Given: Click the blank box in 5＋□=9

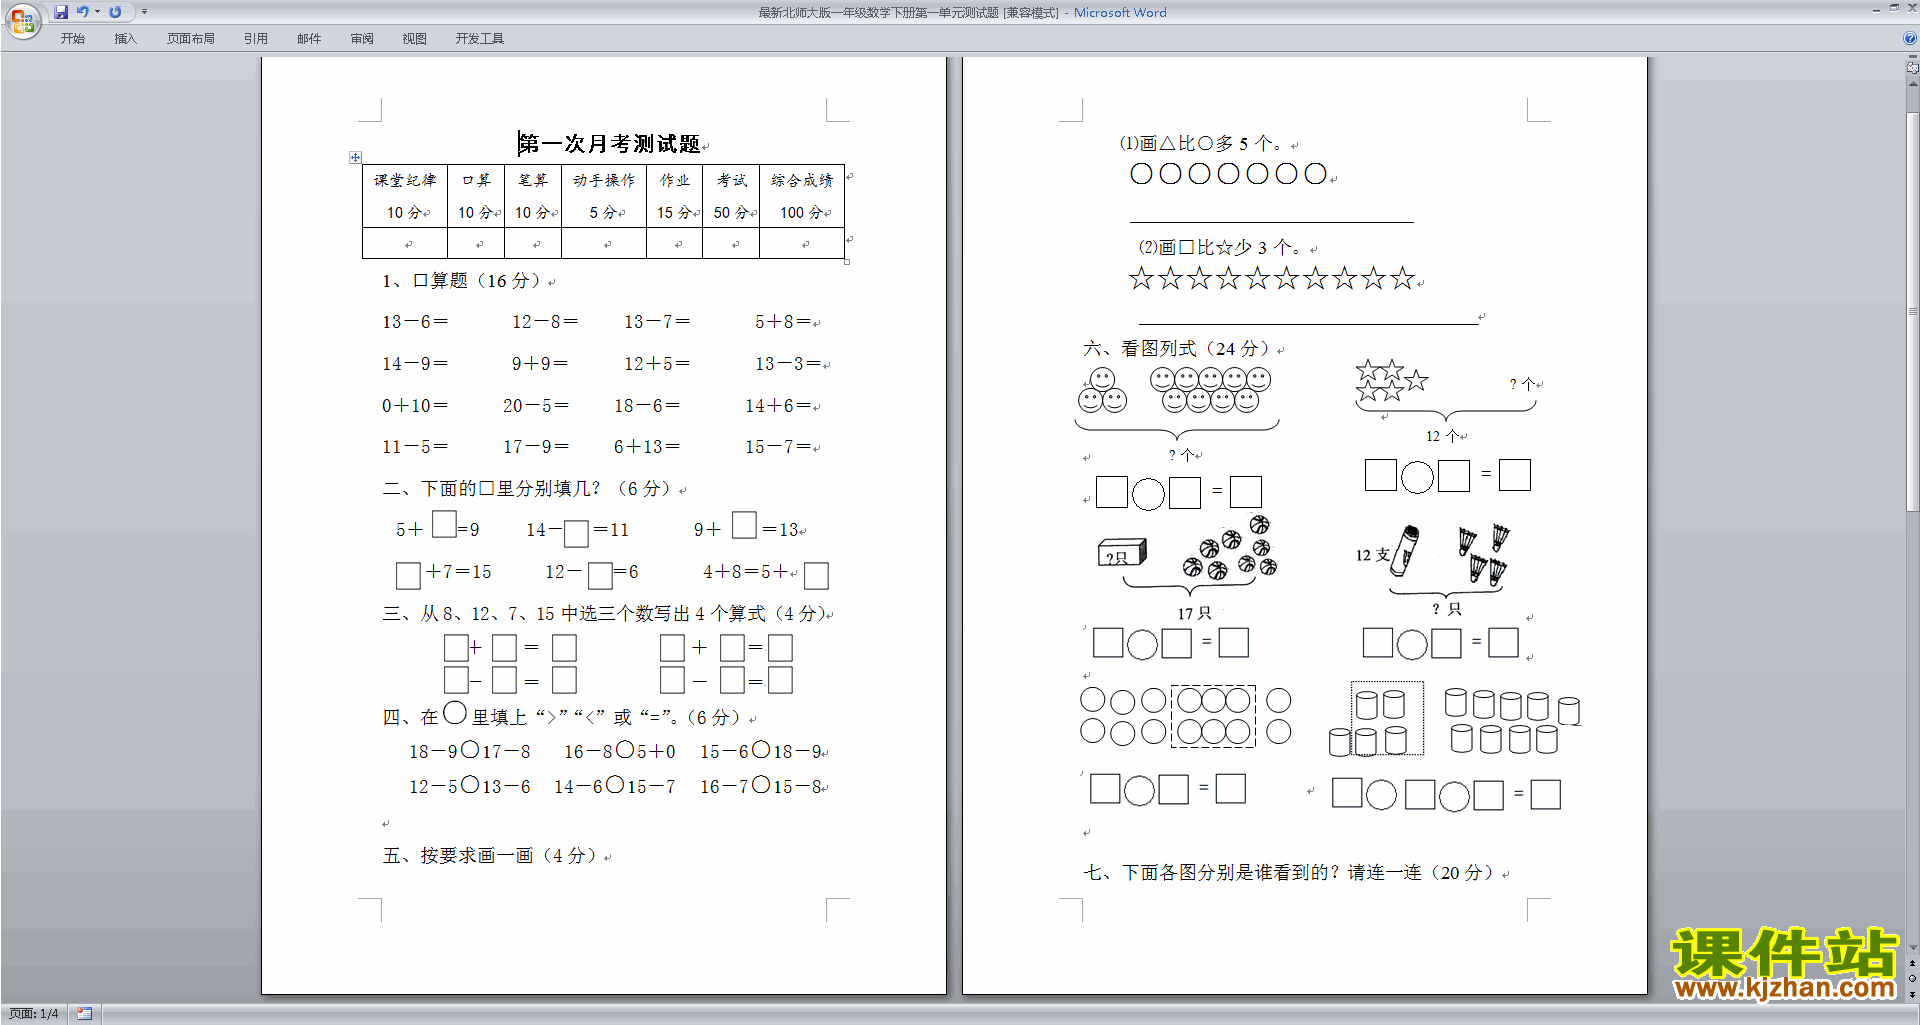Looking at the screenshot, I should [444, 524].
